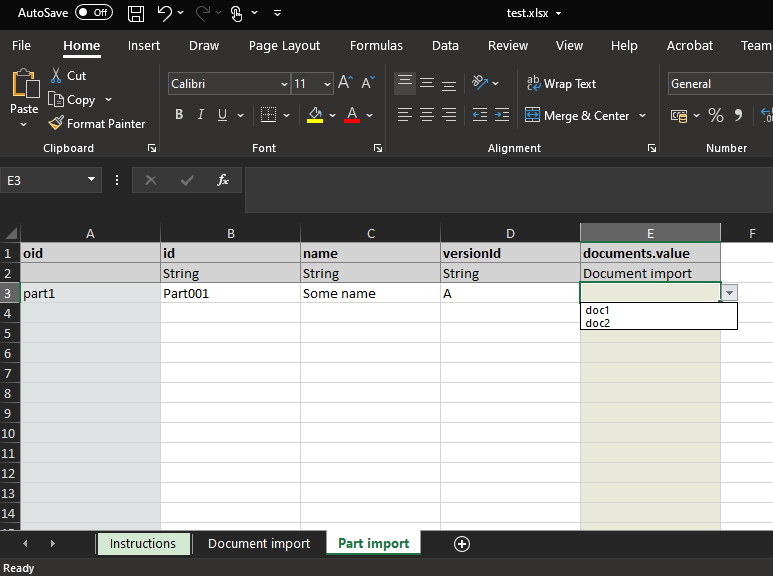Open cell E3 validation dropdown arrow
Screen dimensions: 773x576
729,292
